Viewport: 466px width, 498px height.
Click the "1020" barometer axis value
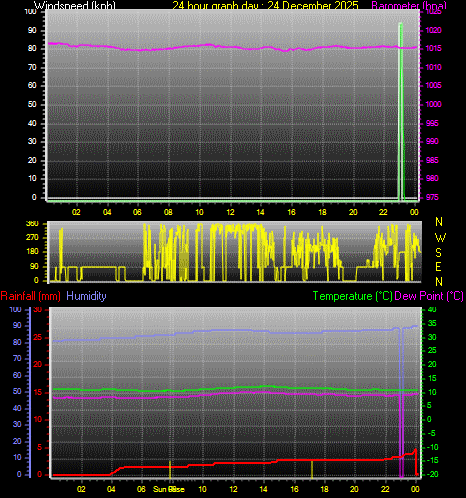433,30
